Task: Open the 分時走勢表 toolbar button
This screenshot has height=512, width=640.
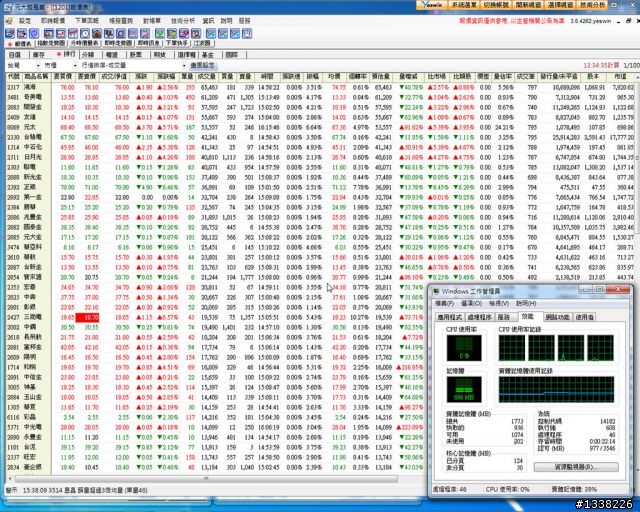Action: pyautogui.click(x=93, y=44)
